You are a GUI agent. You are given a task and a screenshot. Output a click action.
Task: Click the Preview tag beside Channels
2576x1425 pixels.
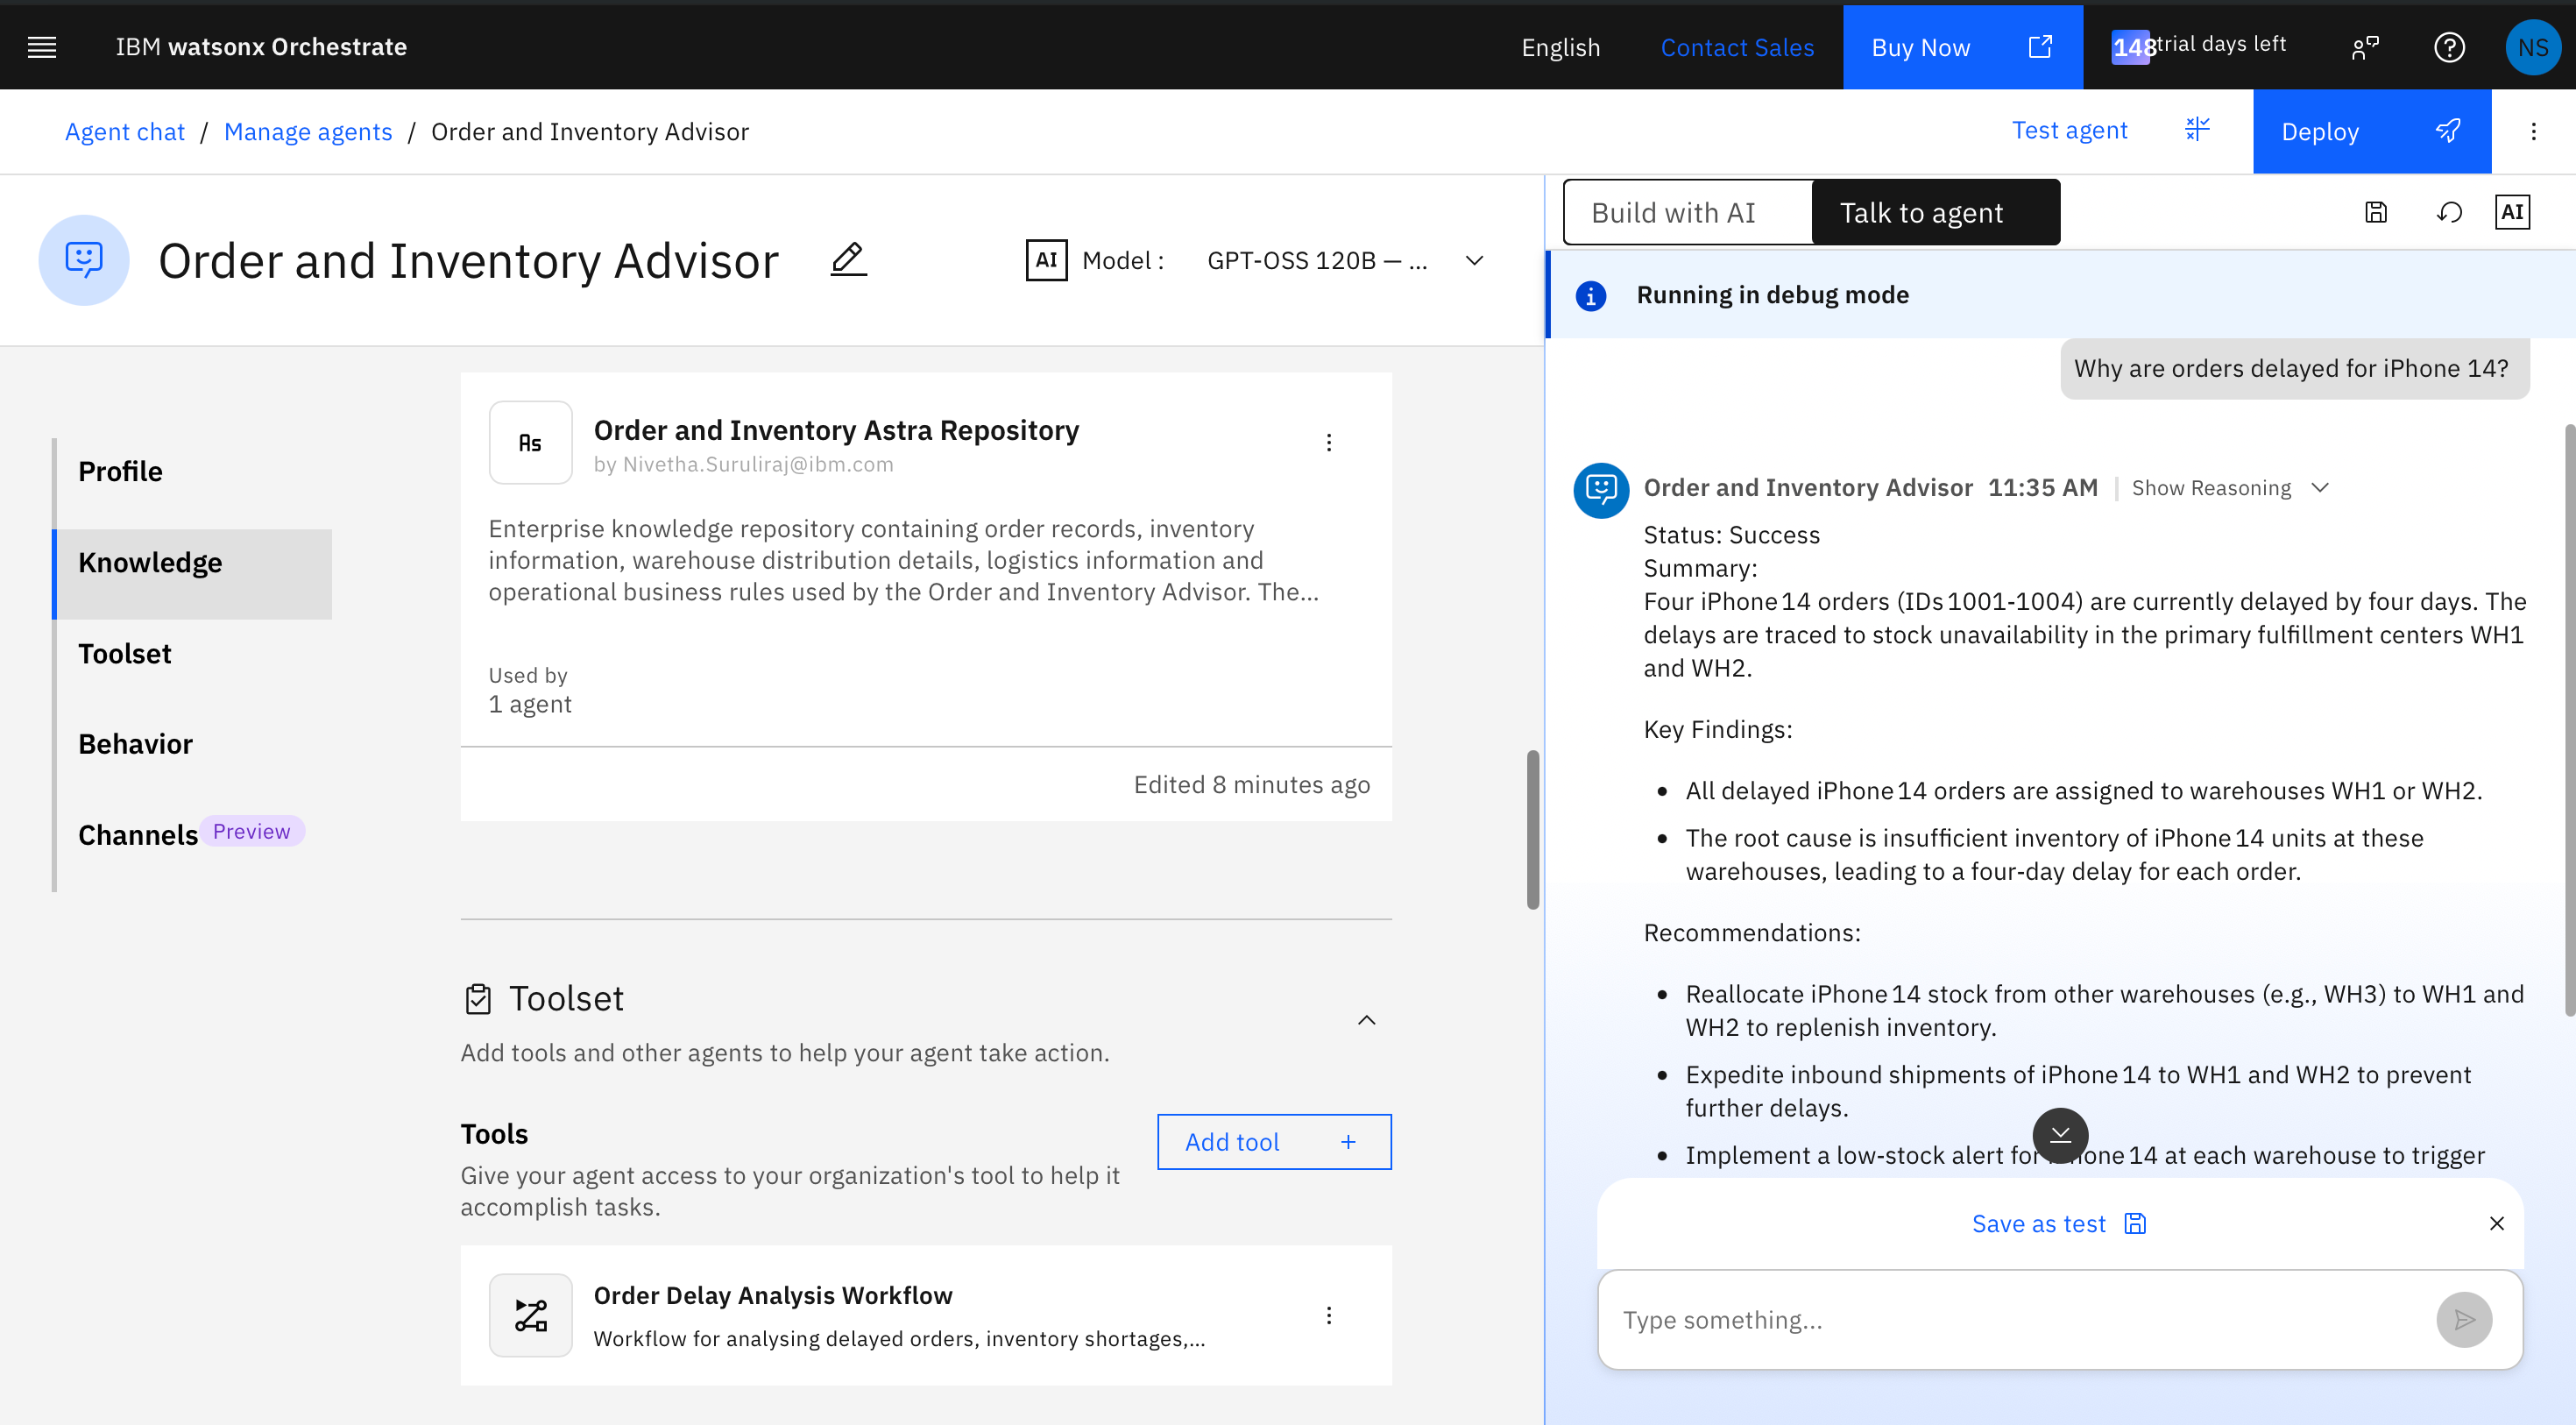(x=251, y=831)
